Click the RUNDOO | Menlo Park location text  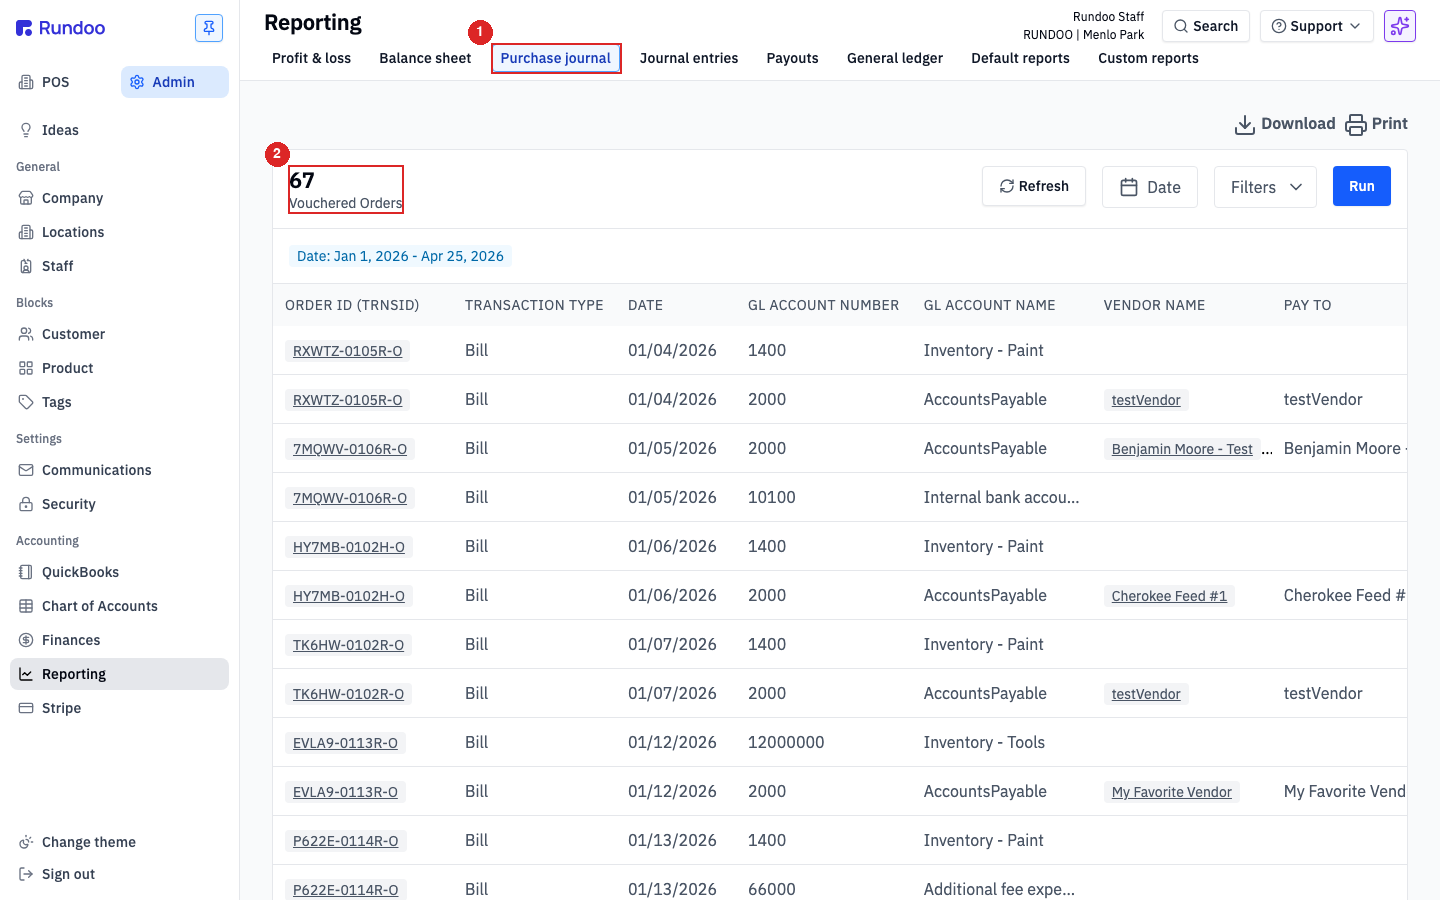[1083, 35]
